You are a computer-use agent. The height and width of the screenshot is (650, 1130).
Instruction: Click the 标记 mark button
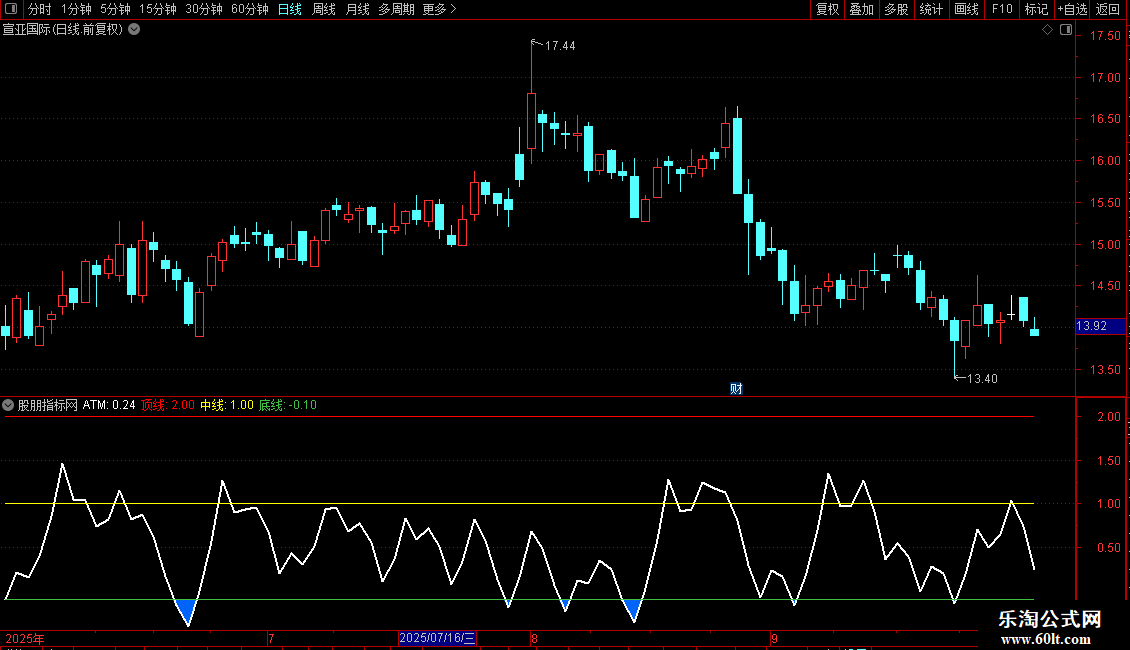coord(1036,9)
